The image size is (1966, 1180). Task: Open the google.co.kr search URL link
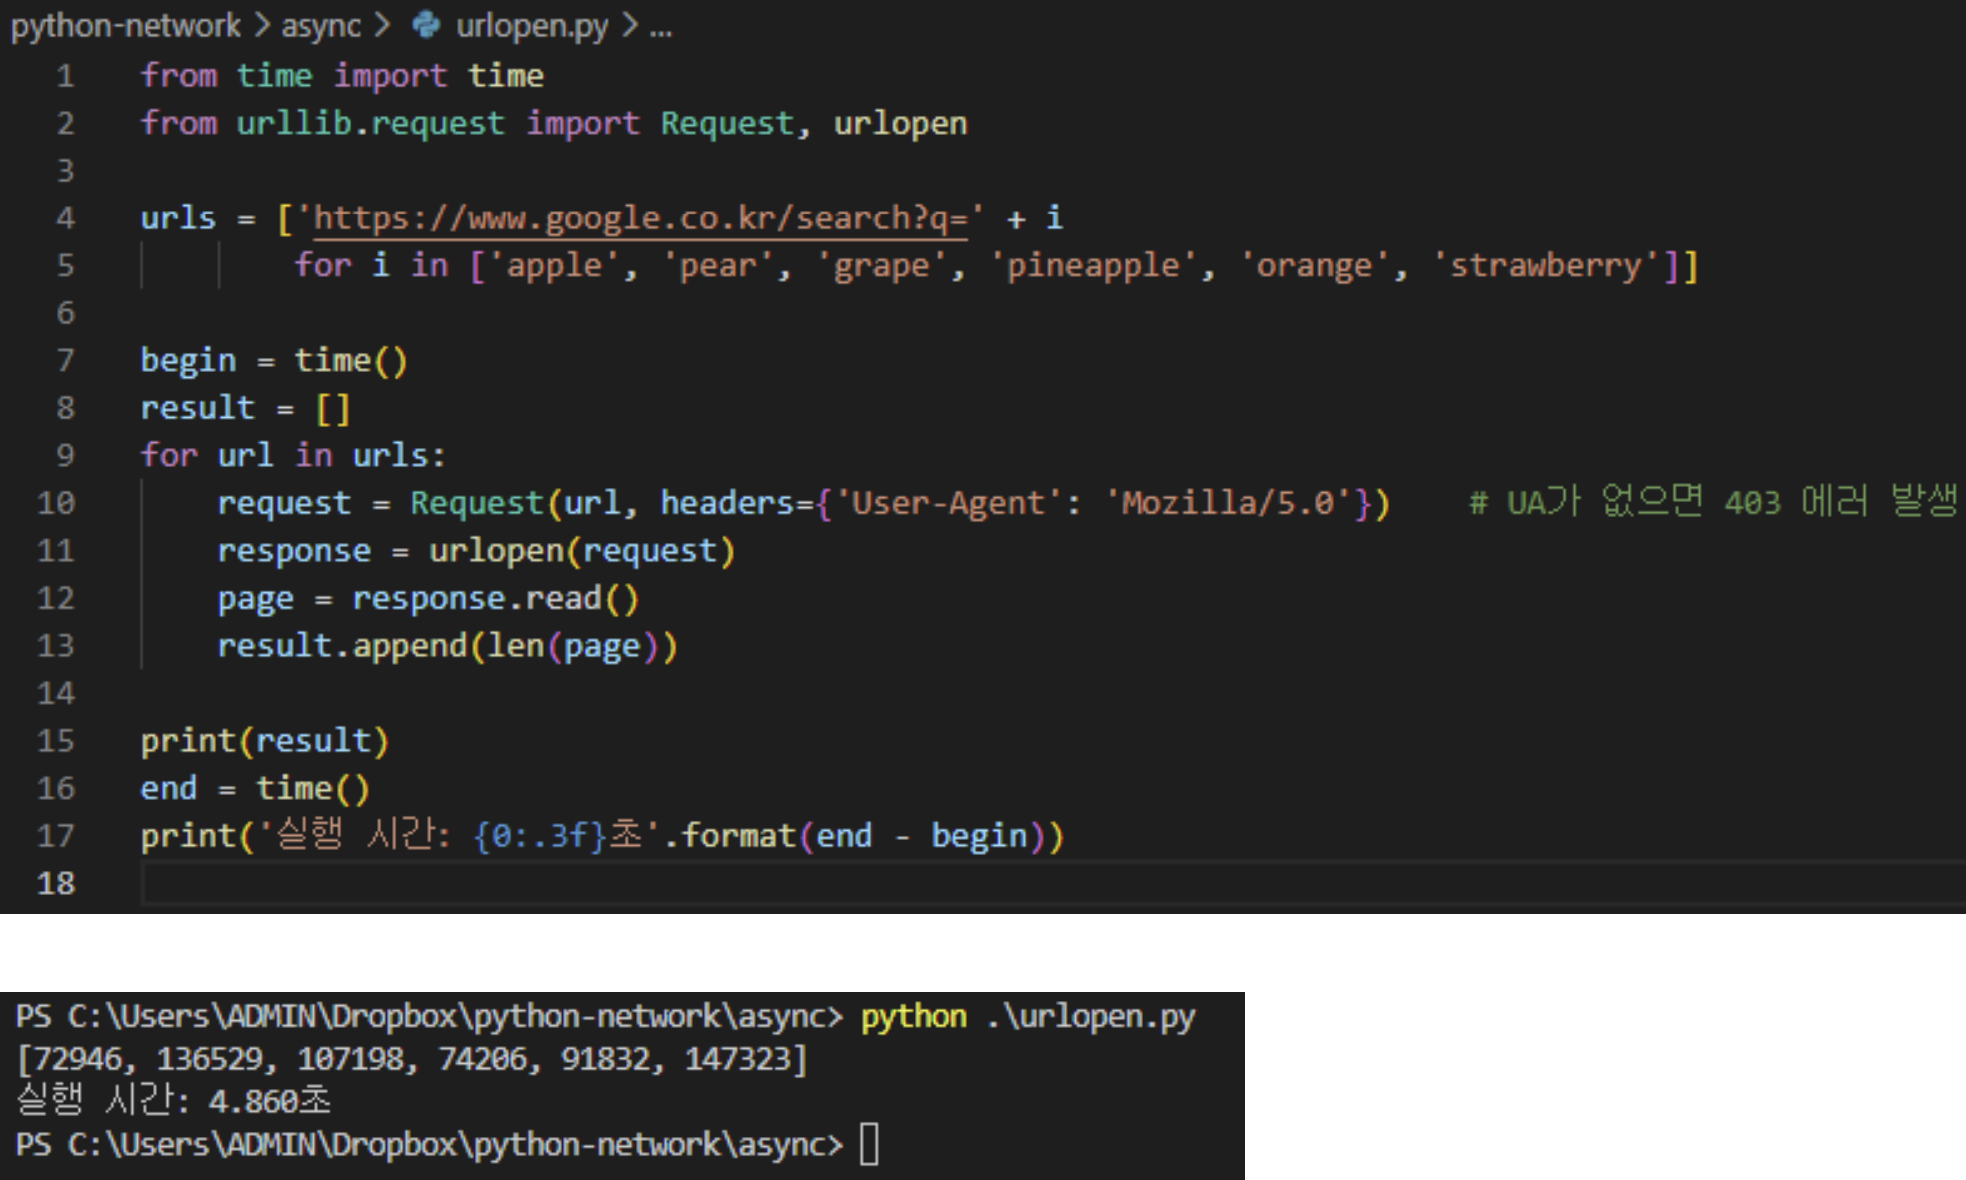[640, 218]
